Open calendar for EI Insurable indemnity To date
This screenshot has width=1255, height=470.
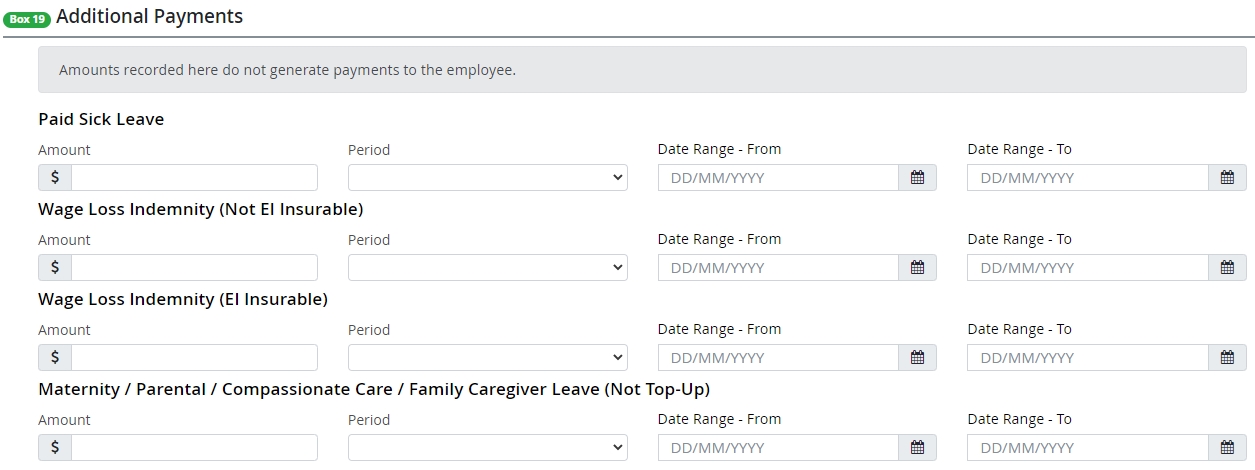click(1227, 358)
